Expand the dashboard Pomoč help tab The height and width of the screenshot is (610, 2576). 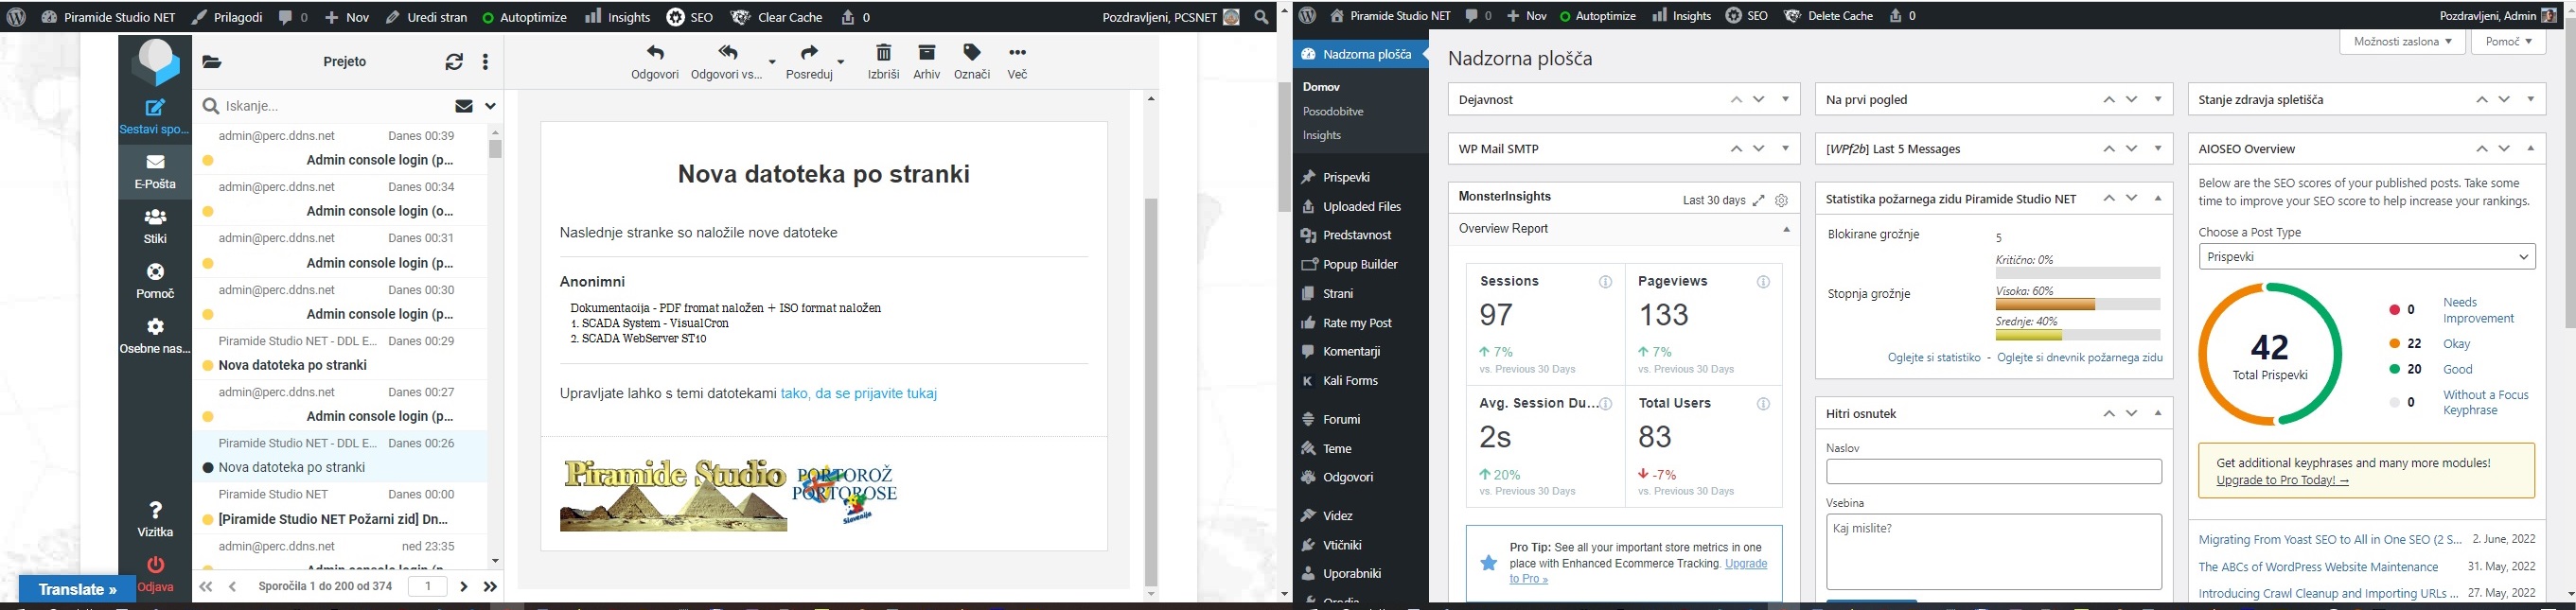pos(2509,42)
